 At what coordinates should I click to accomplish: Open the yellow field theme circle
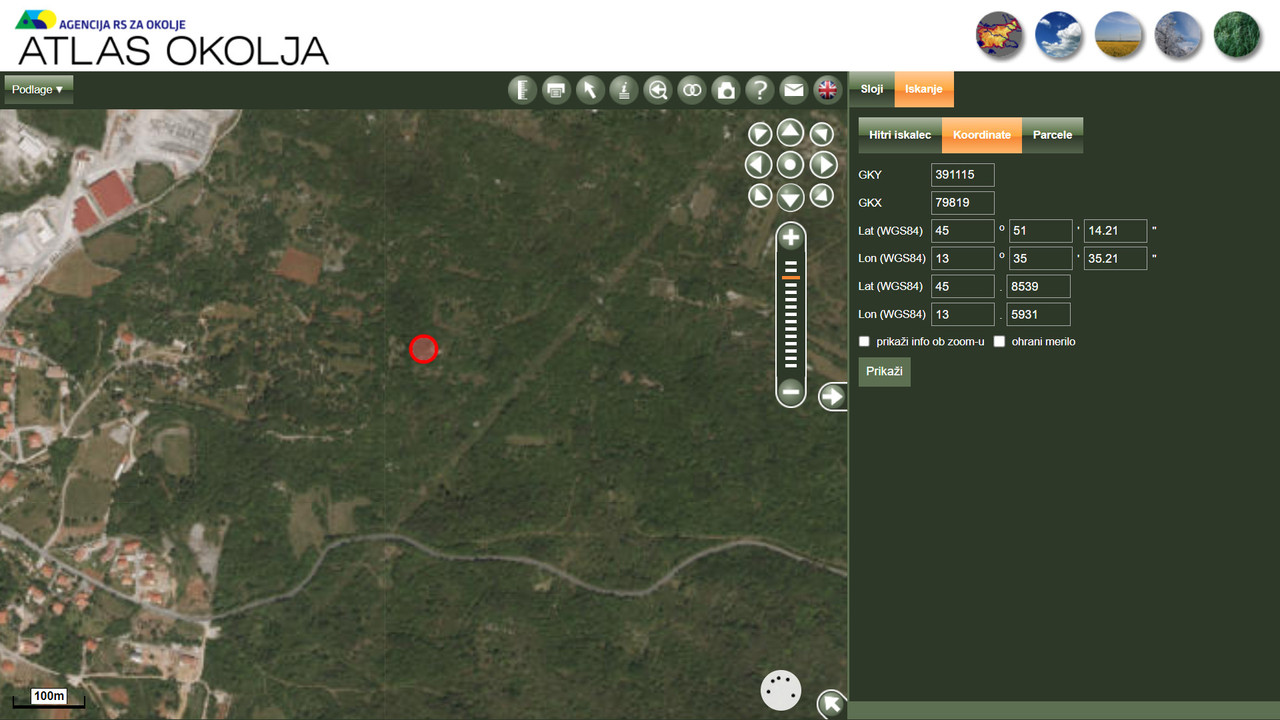tap(1118, 35)
